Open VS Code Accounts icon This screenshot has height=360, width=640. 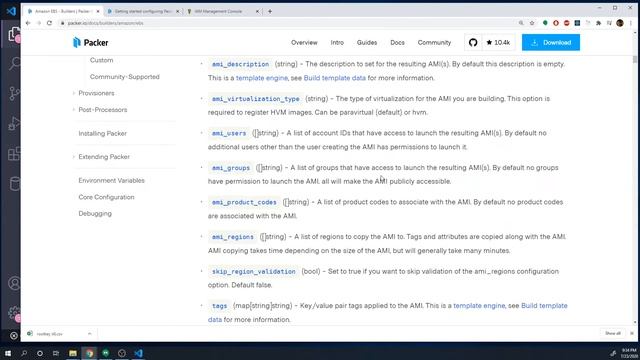point(14,283)
